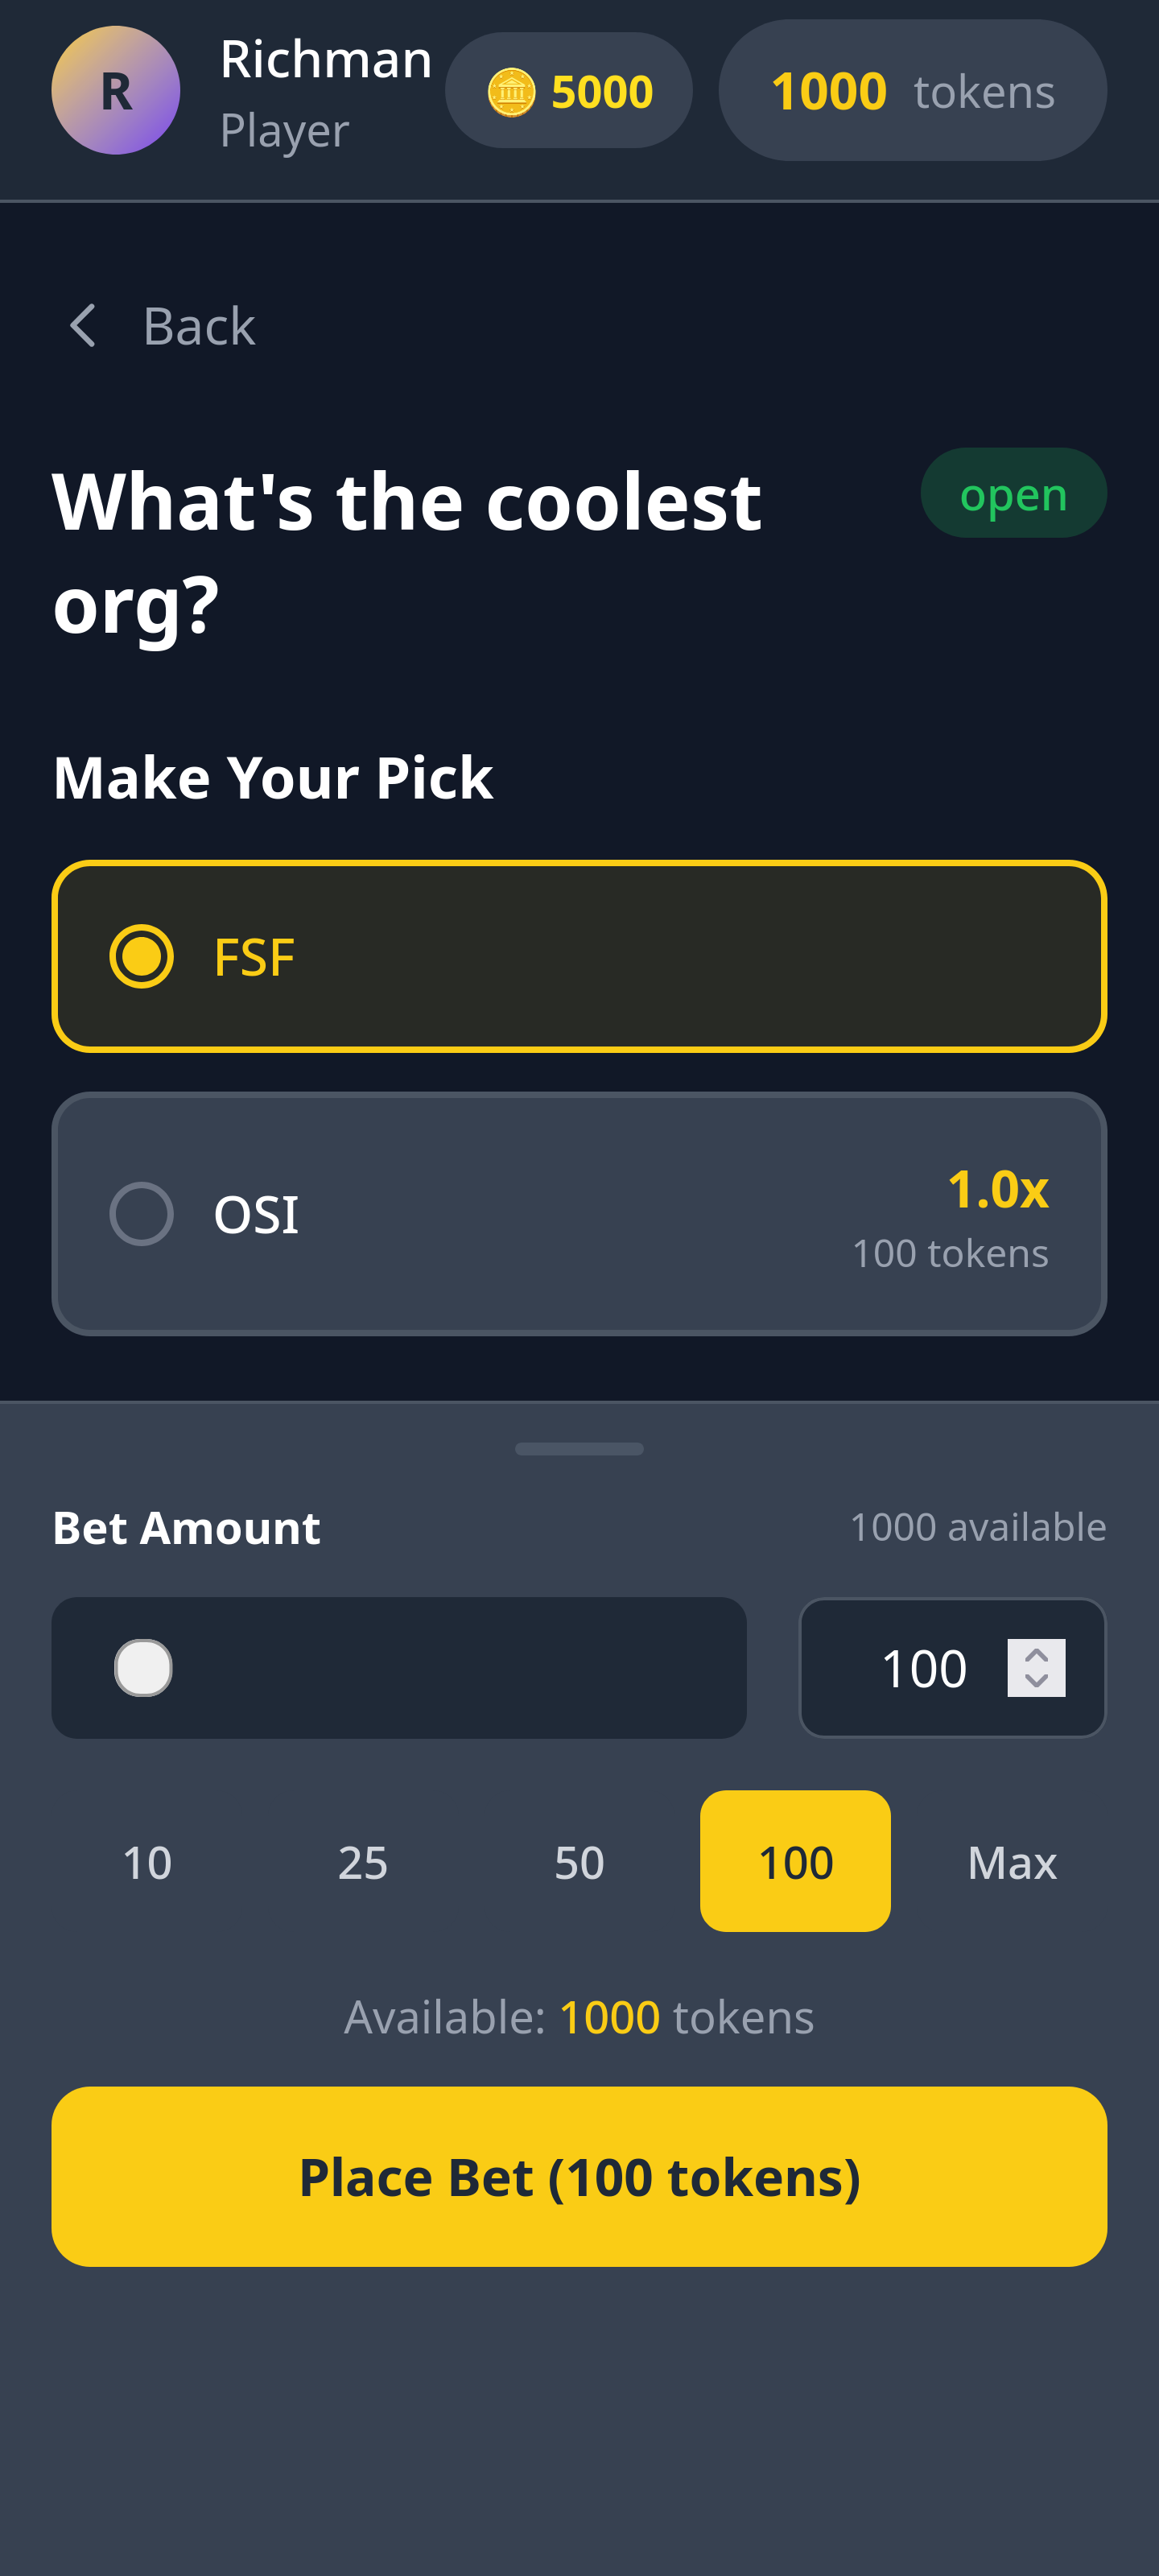Click the 5000 coins balance pill
1159x2576 pixels.
(568, 90)
